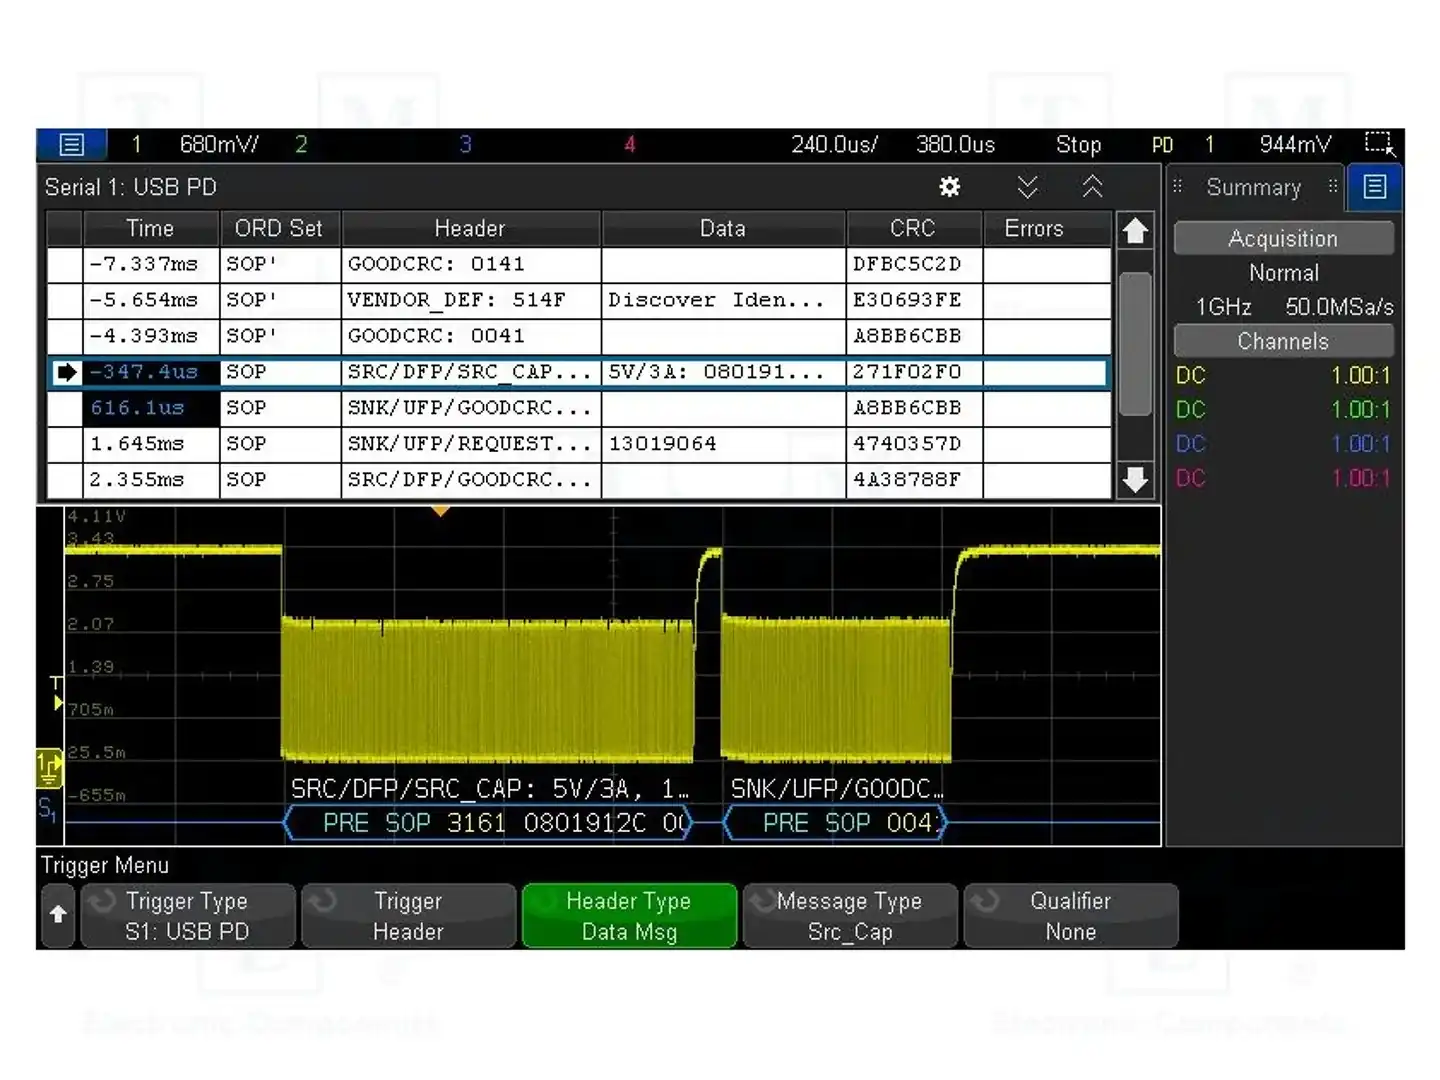This screenshot has height=1080, width=1440.
Task: Expand lister with double up chevron
Action: tap(1092, 187)
